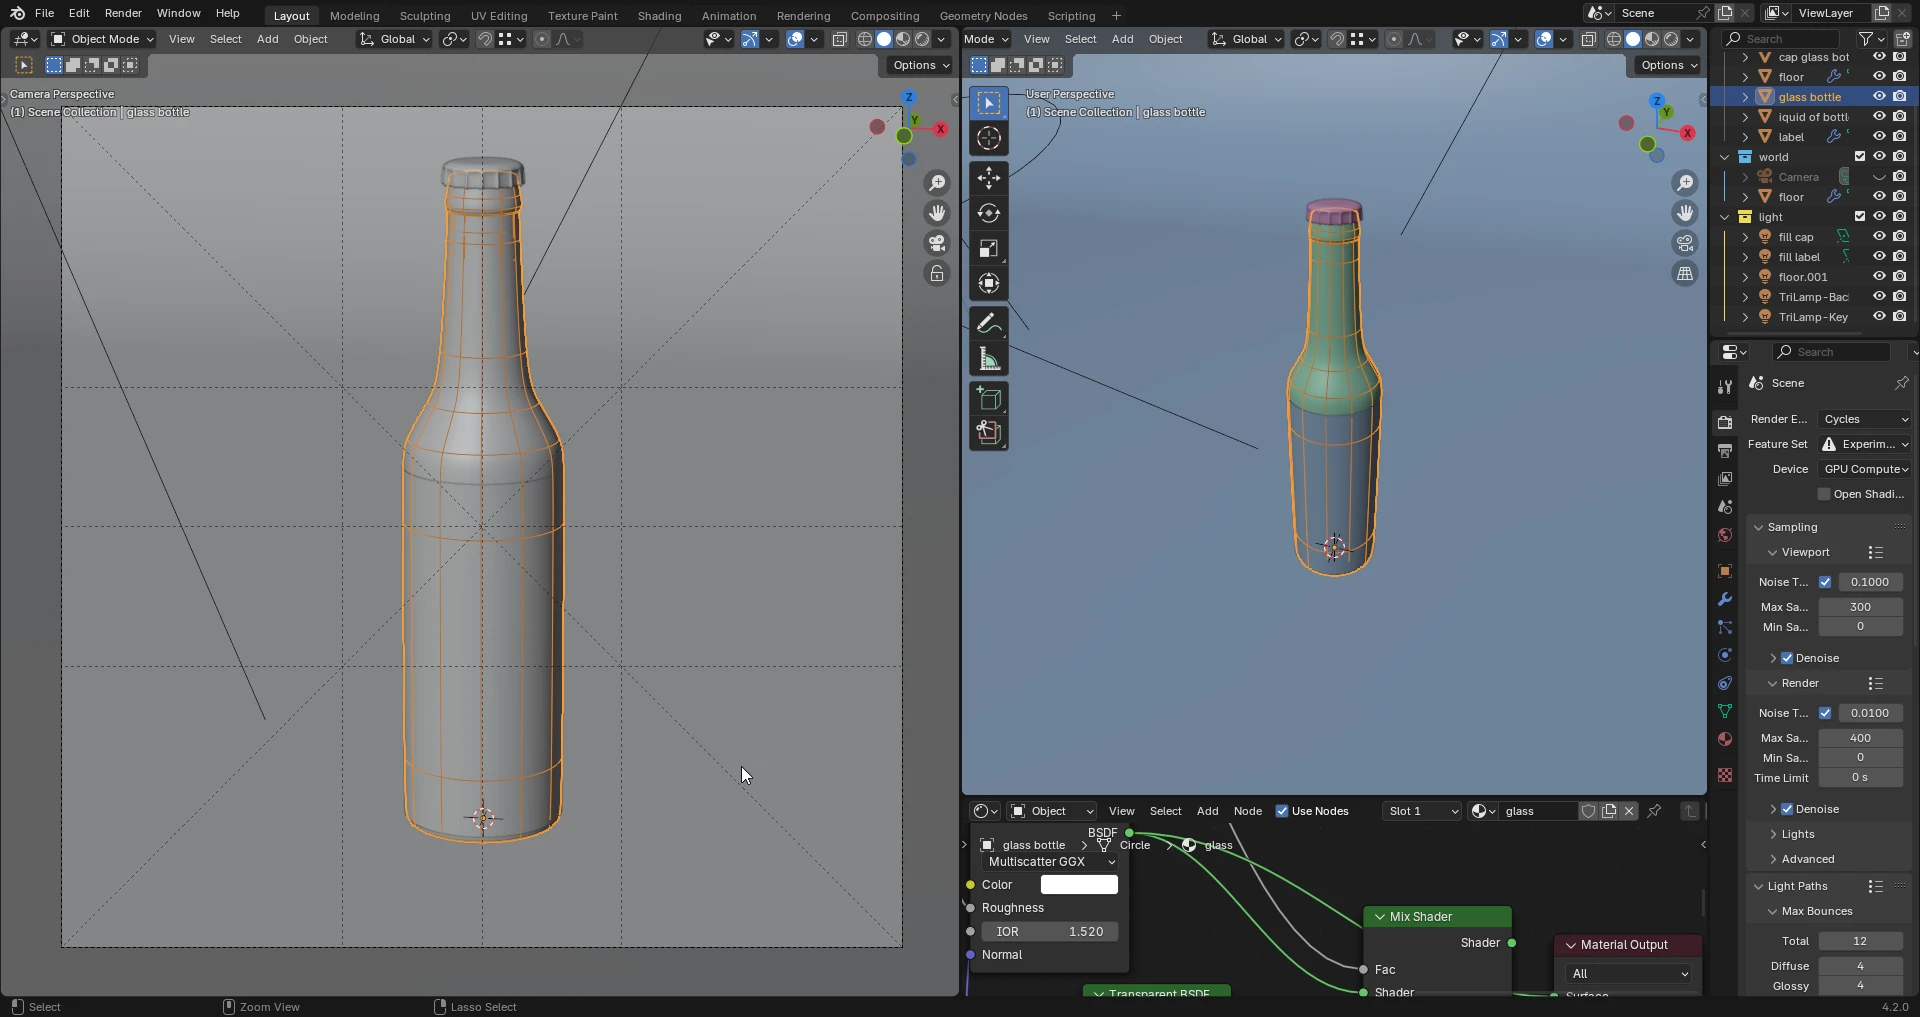The height and width of the screenshot is (1017, 1920).
Task: Uncheck Denoise under Viewport sampling
Action: click(1787, 658)
